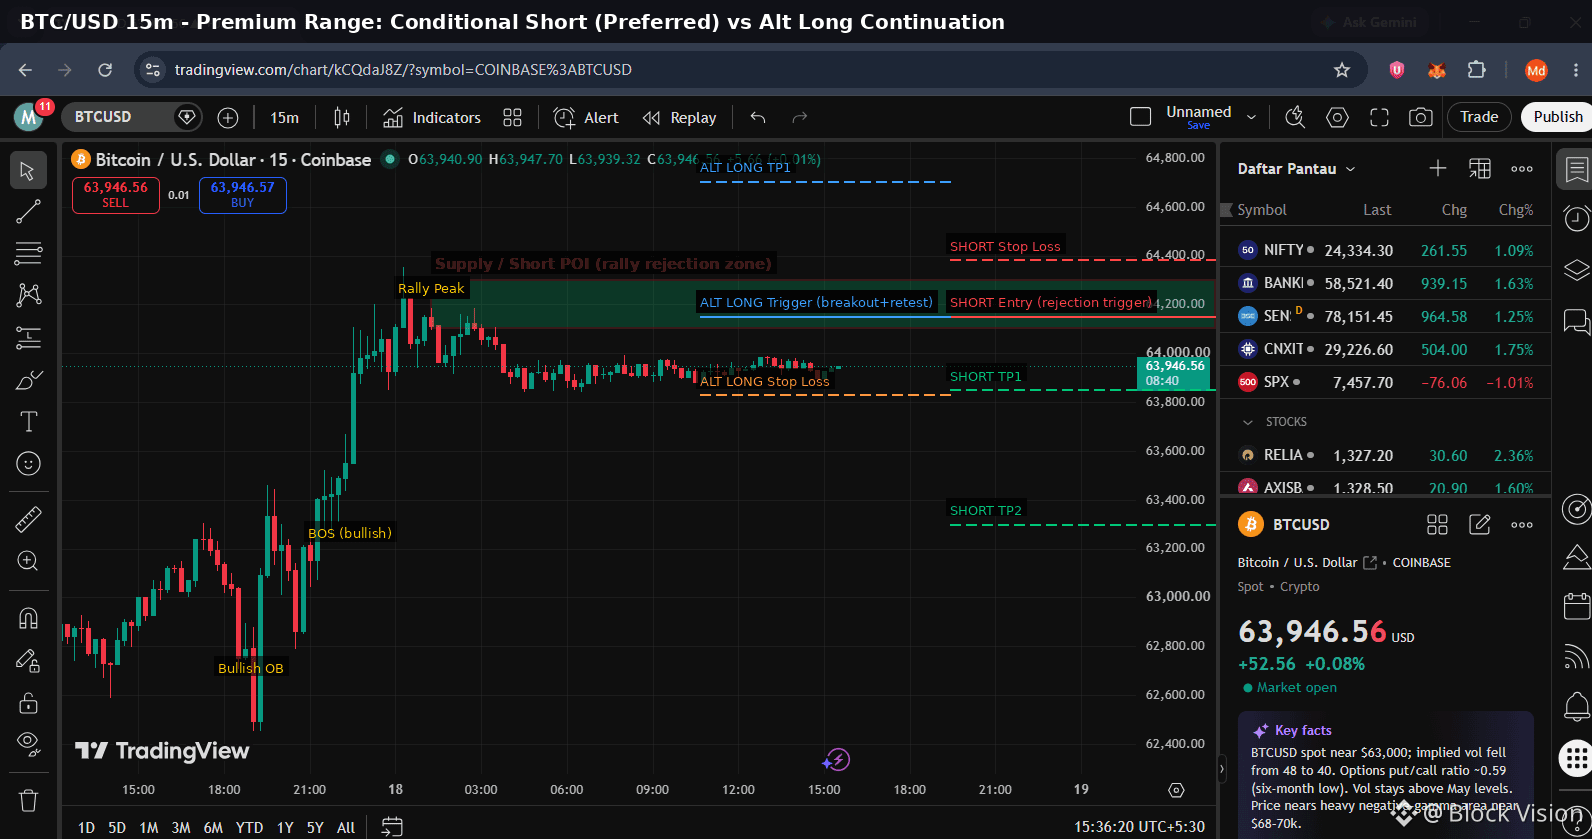This screenshot has width=1592, height=839.
Task: Toggle stay in drawing mode
Action: tap(28, 660)
